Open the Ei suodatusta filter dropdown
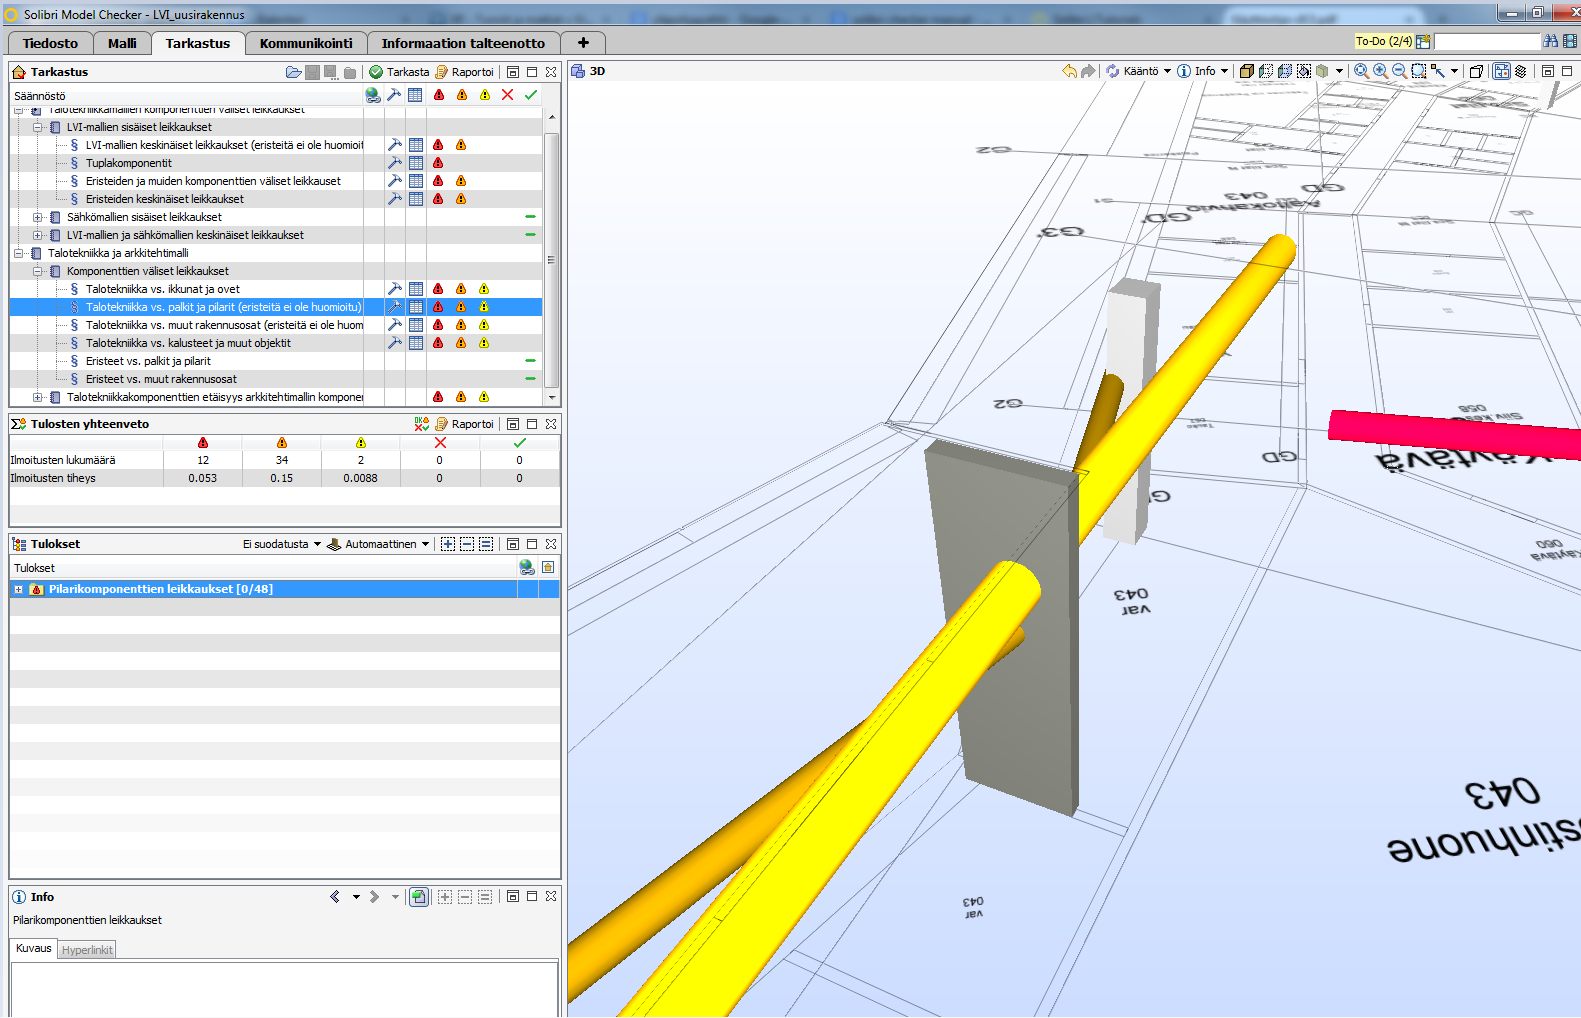 [282, 544]
